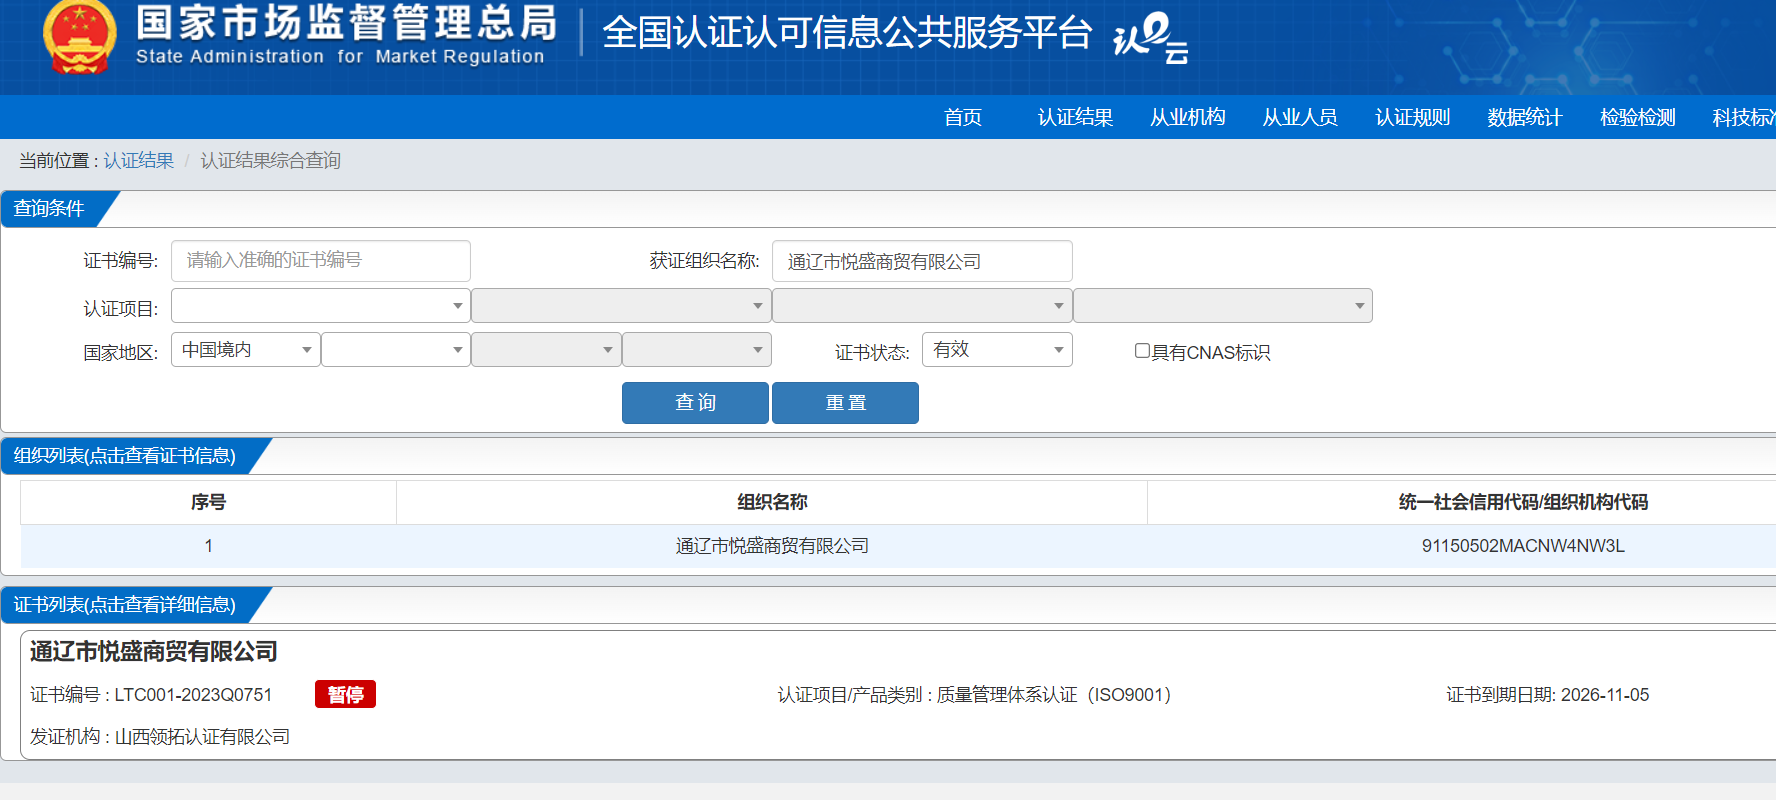The width and height of the screenshot is (1776, 800).
Task: Open the fourth 国家地区 dropdown
Action: click(697, 350)
